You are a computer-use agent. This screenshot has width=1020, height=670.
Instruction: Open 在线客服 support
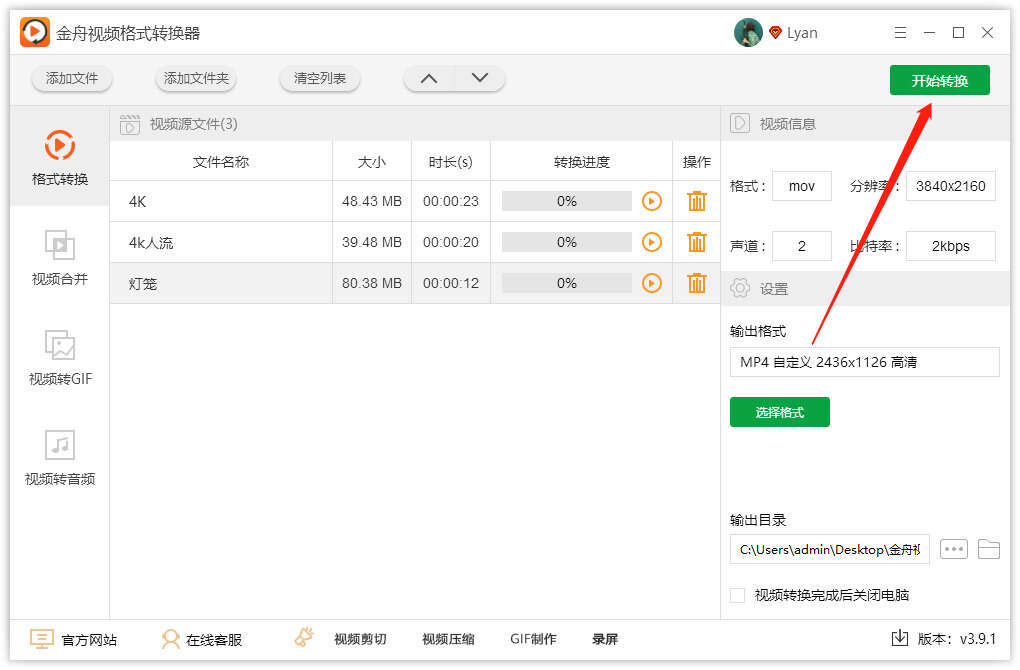[214, 639]
